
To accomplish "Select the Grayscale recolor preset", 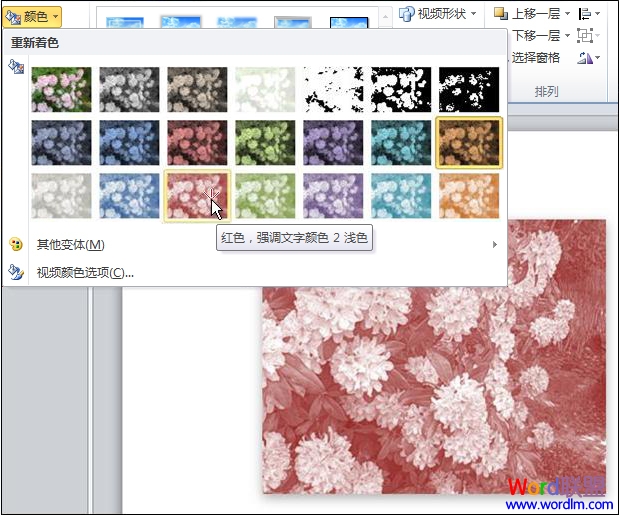I will (129, 89).
